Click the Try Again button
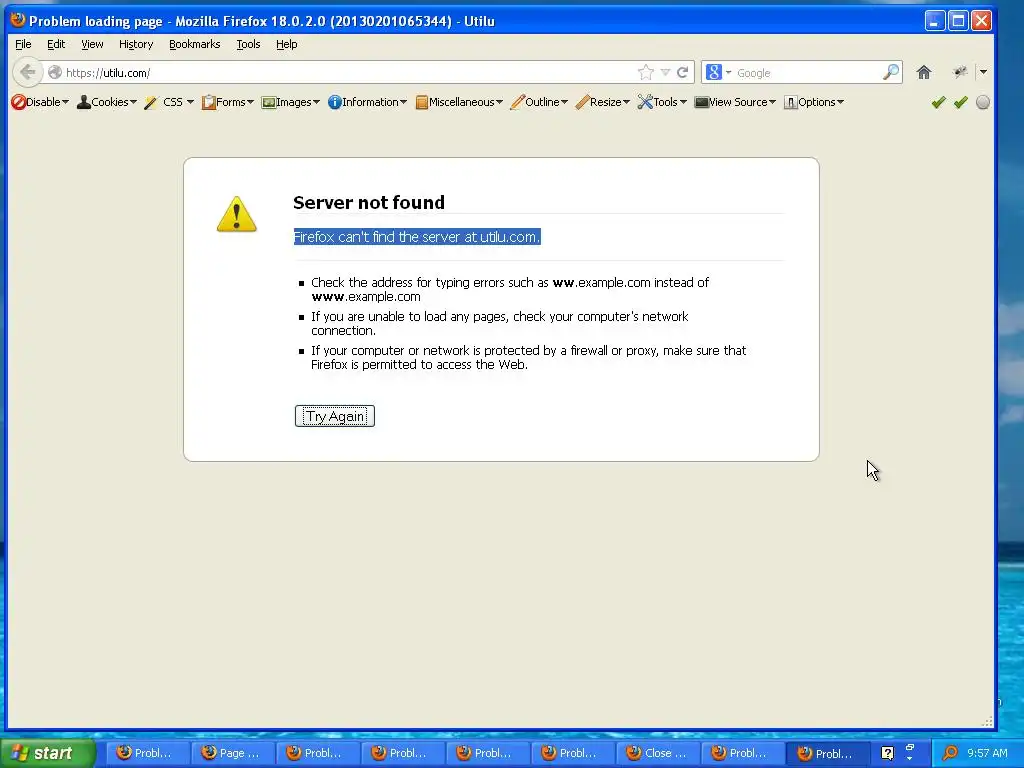 pos(335,416)
